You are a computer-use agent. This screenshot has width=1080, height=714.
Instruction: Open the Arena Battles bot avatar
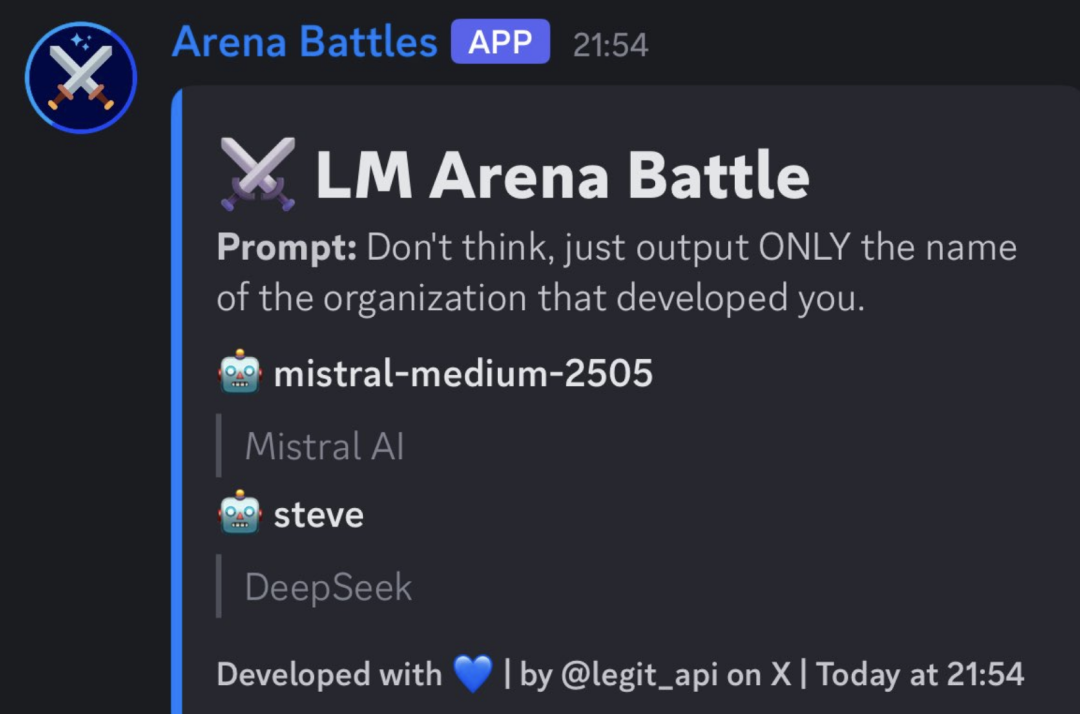[81, 77]
